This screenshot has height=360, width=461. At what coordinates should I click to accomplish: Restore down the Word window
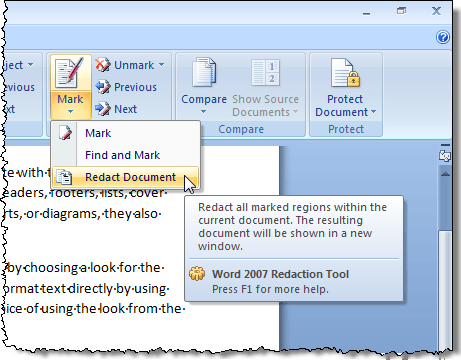[x=402, y=11]
